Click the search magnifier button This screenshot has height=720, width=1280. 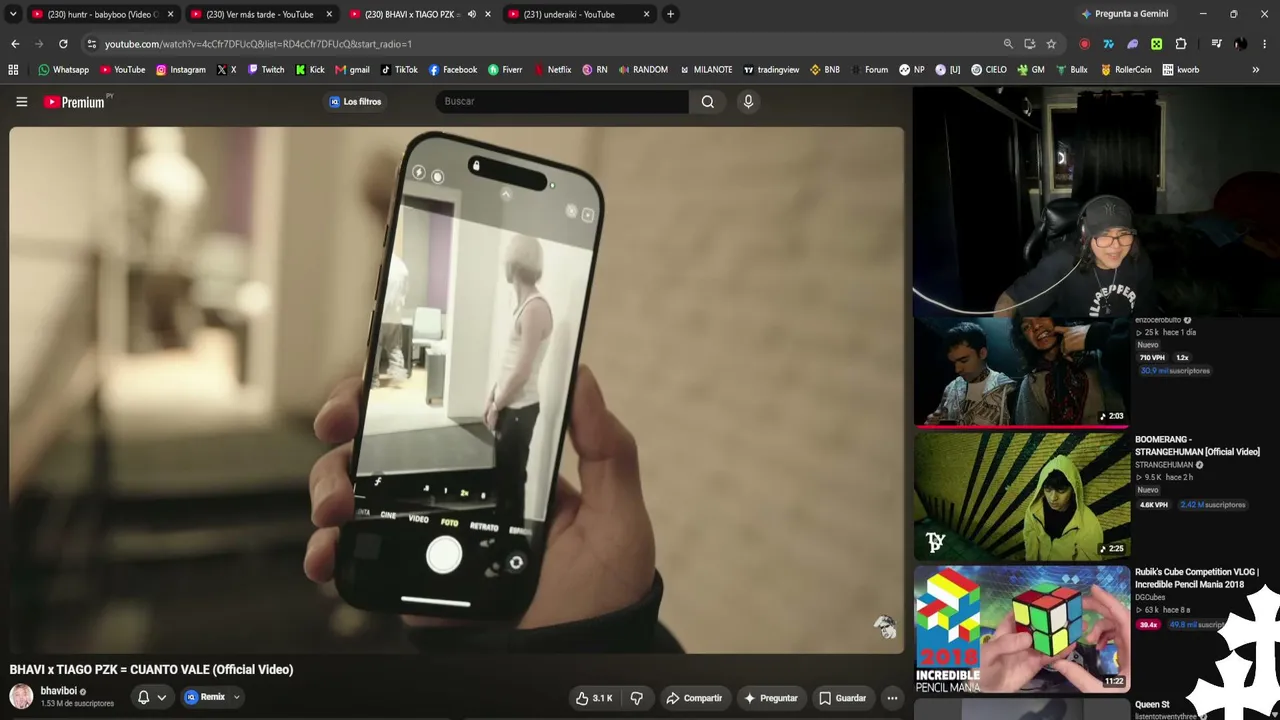[707, 101]
